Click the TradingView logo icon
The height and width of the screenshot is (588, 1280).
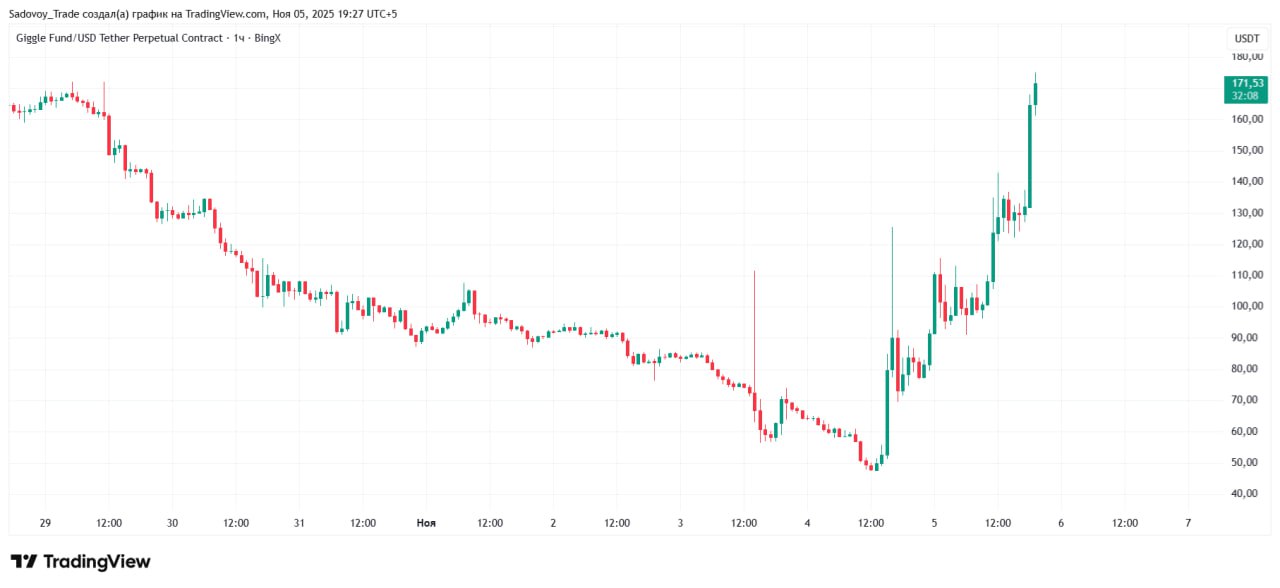[24, 562]
